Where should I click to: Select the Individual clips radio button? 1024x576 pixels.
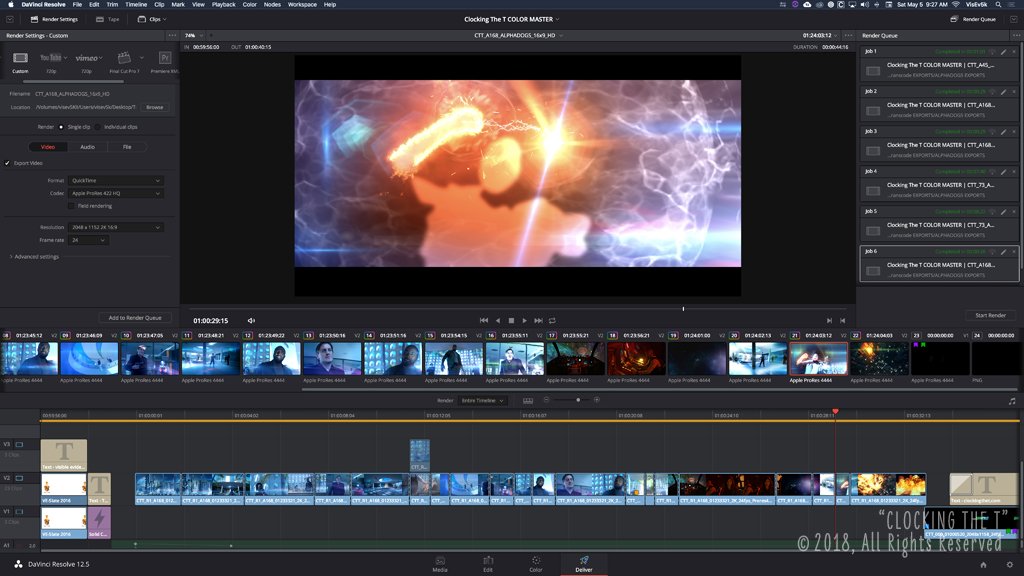coord(99,127)
